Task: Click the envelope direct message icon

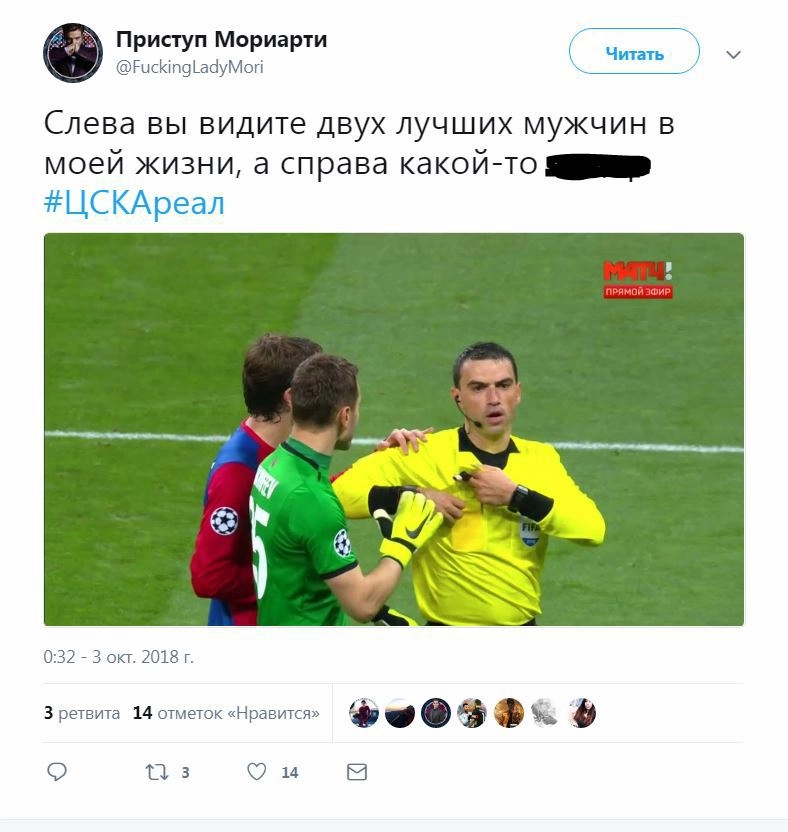Action: click(x=357, y=772)
